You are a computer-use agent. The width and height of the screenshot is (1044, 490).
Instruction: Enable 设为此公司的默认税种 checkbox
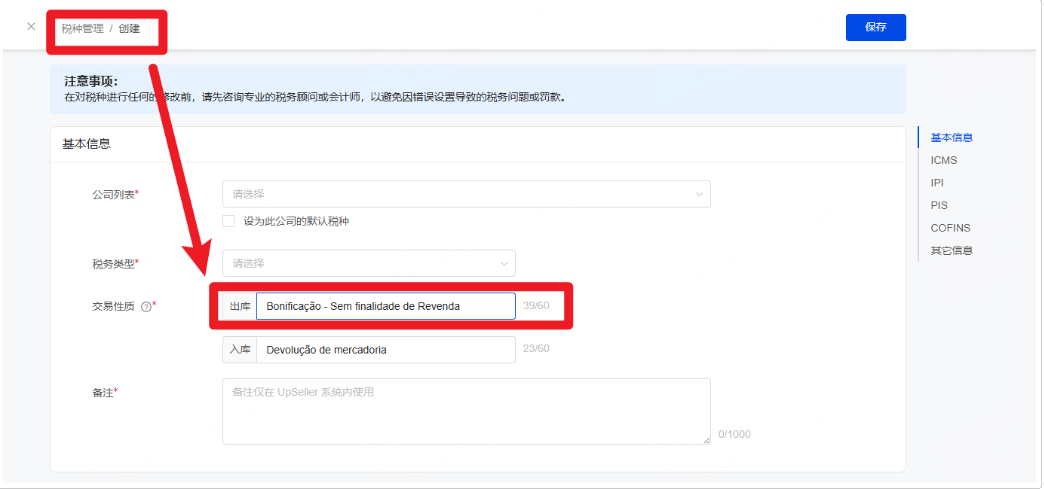point(228,222)
